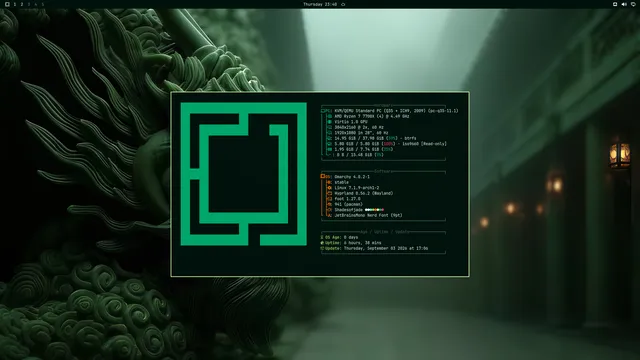Click the kernel icon beside Linux 7.1.9
This screenshot has width=640, height=360.
[330, 188]
